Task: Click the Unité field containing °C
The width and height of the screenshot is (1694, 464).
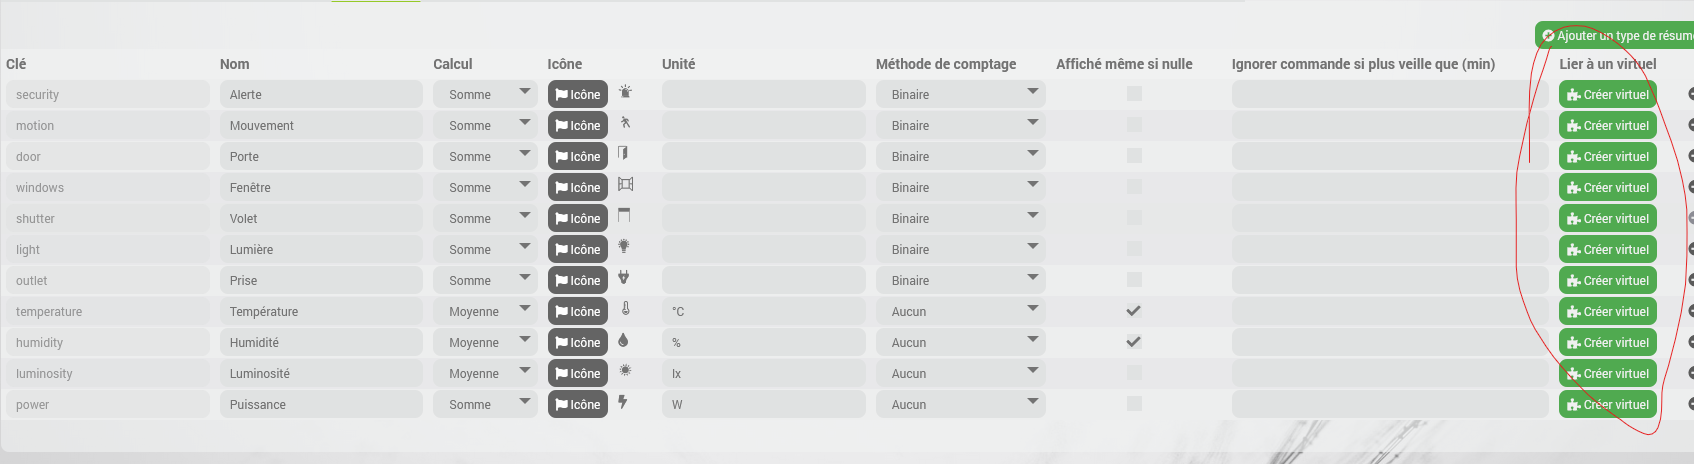Action: [764, 311]
